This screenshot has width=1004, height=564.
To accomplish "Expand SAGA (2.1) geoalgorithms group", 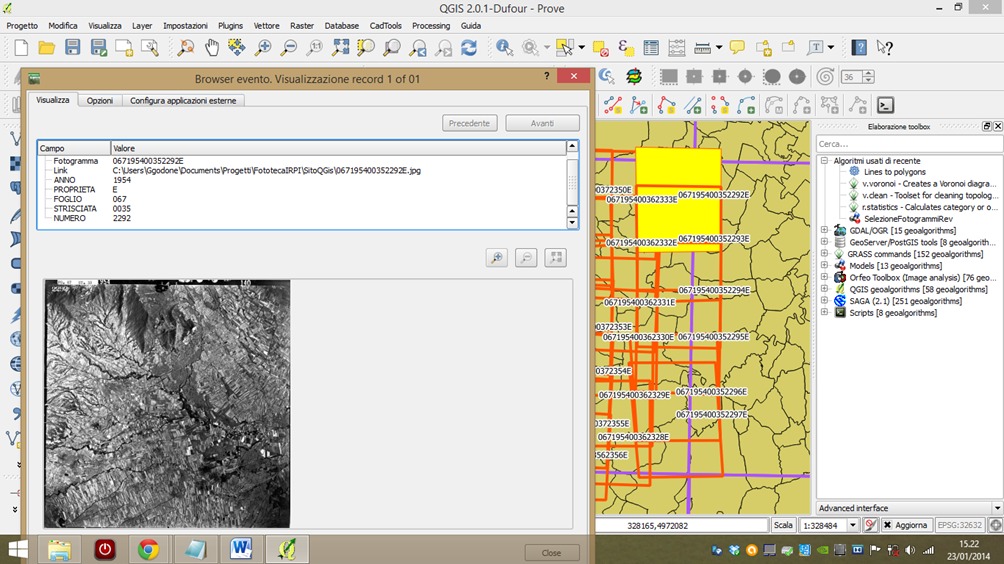I will (x=825, y=301).
